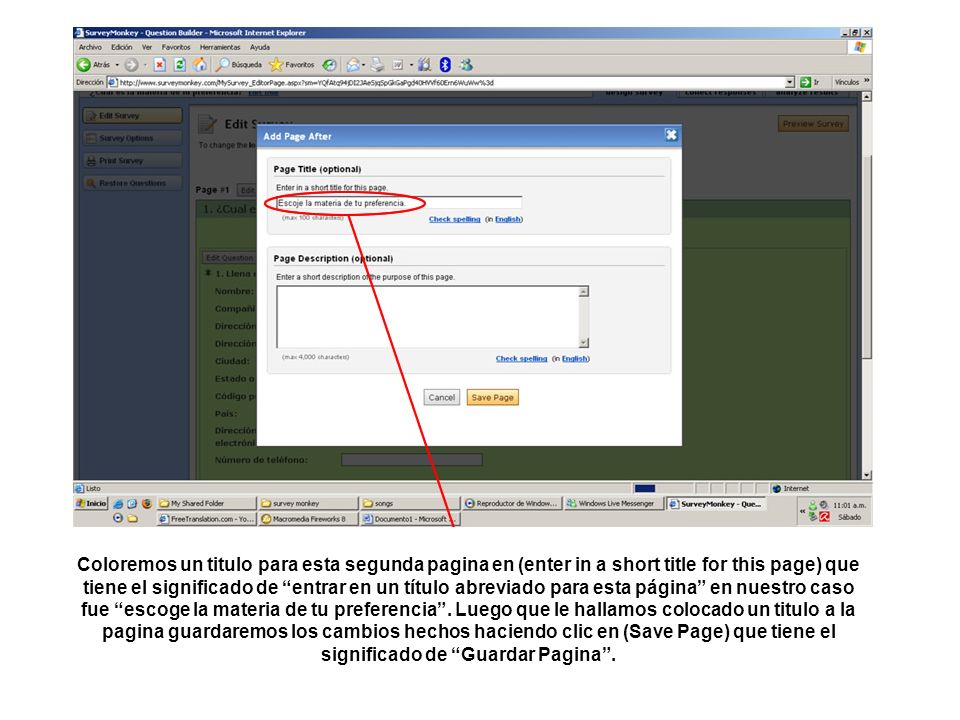Click the Edit with Word icon
The image size is (960, 720).
click(x=397, y=64)
